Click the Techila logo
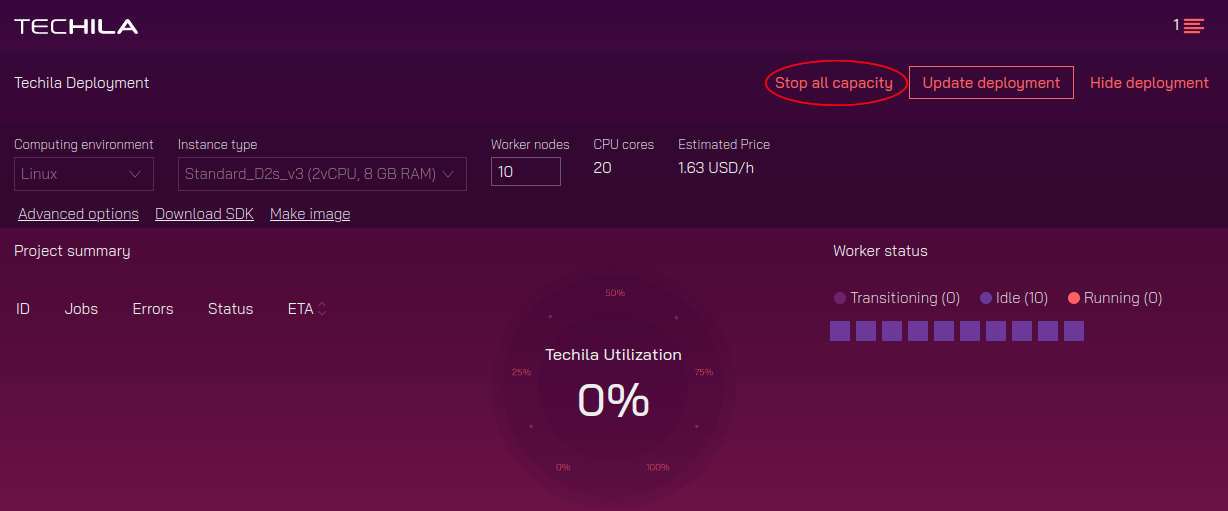1228x511 pixels. (x=76, y=27)
